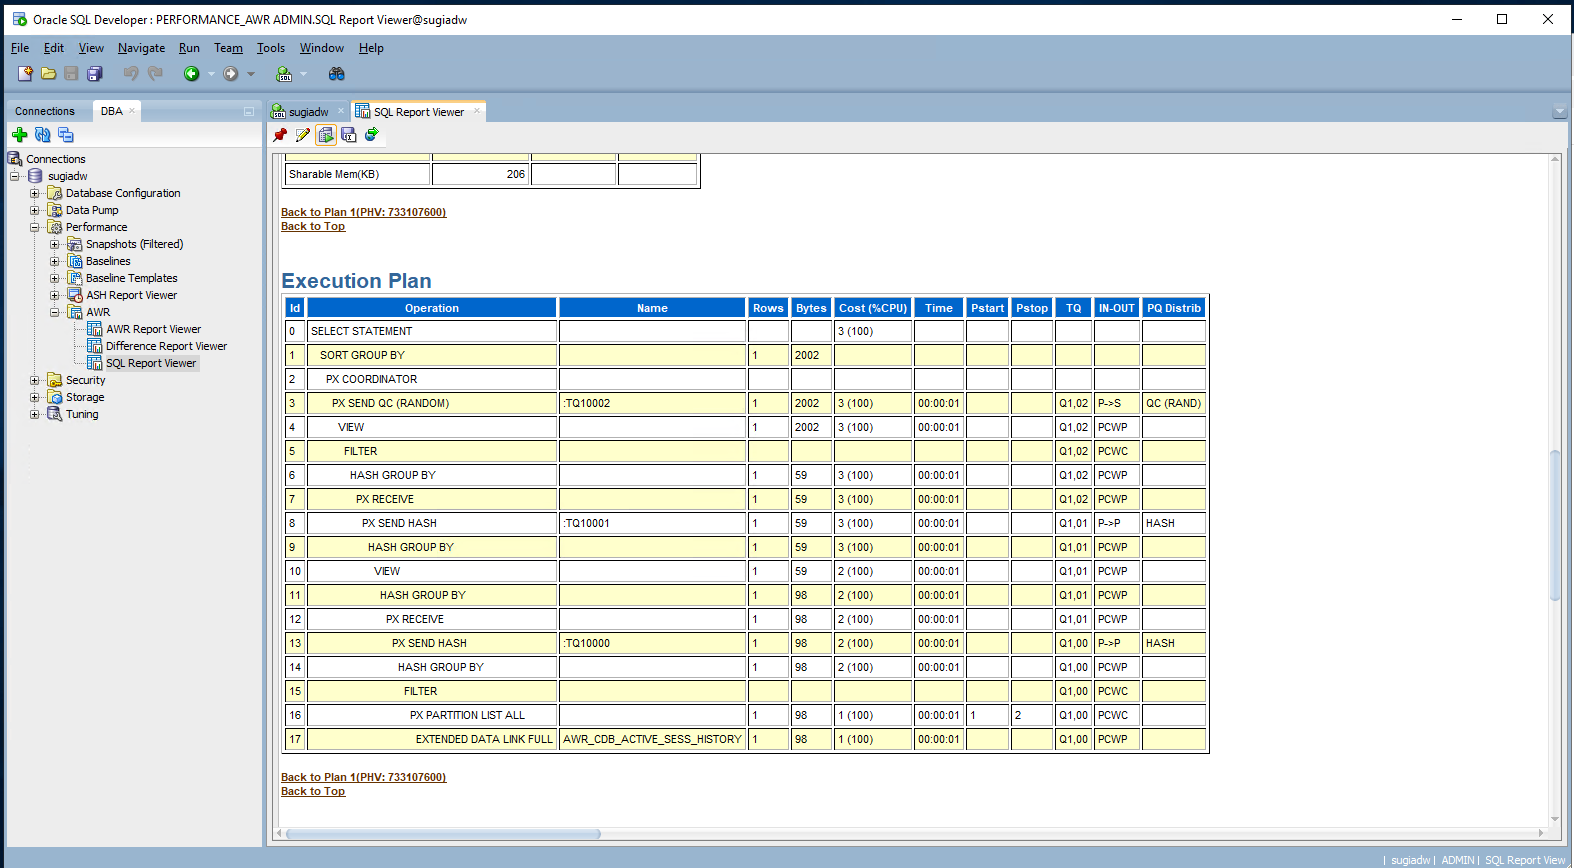The height and width of the screenshot is (868, 1574).
Task: Click the Redo arrow icon
Action: coord(155,73)
